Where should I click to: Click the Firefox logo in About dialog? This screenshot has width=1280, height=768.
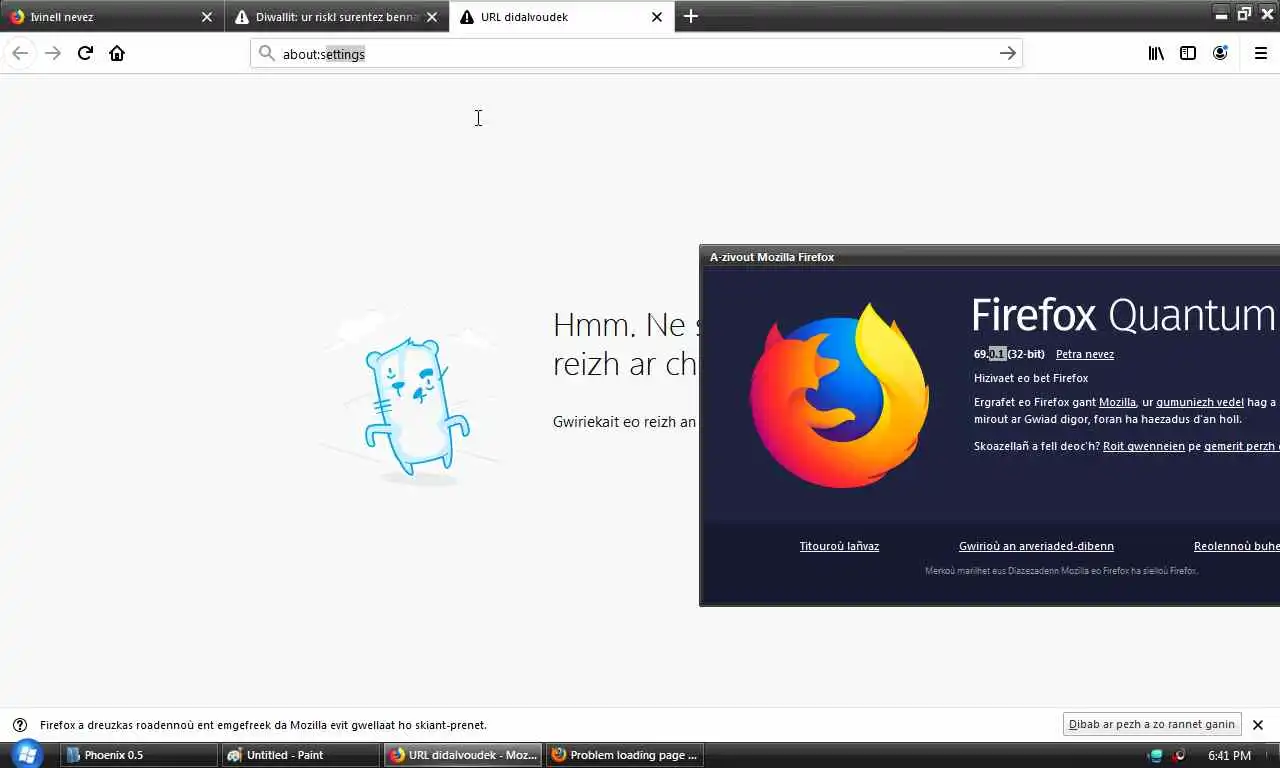[840, 395]
